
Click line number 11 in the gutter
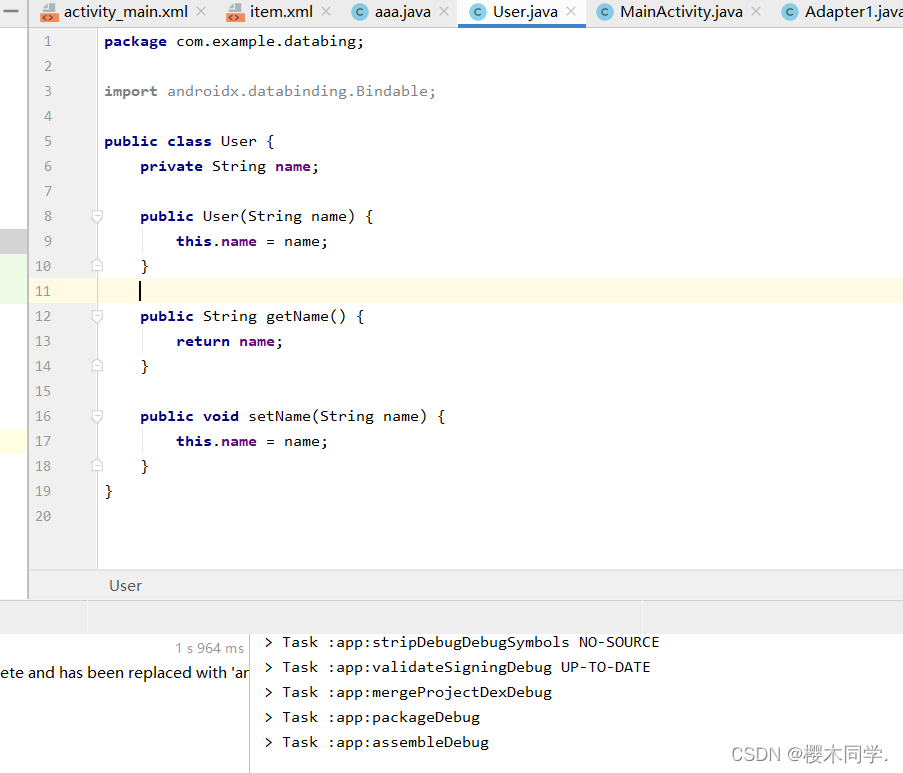tap(43, 290)
